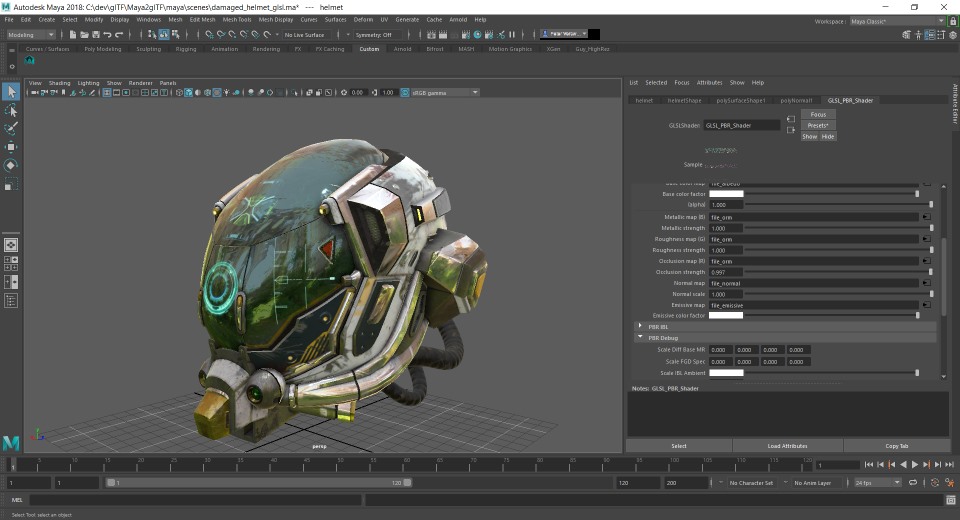Open the Mesh Tools menu

[x=237, y=19]
